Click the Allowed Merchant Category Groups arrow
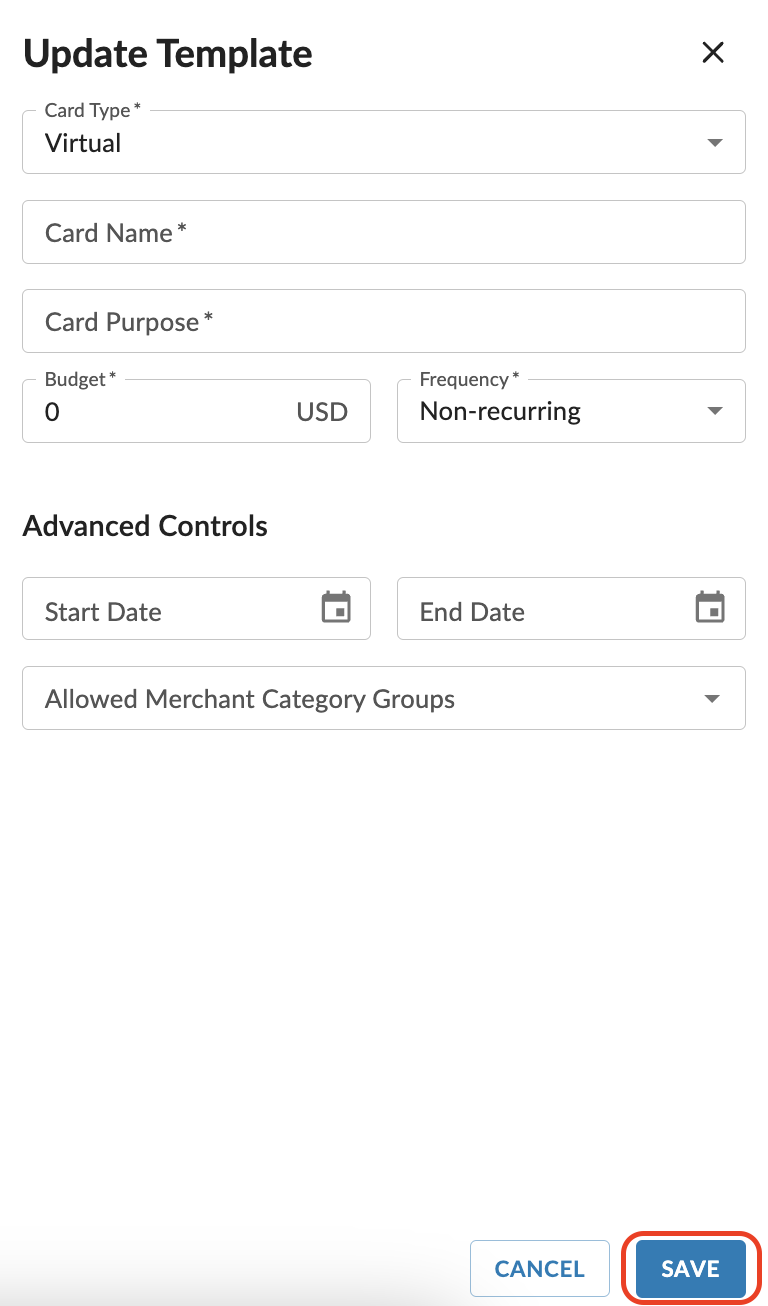The width and height of the screenshot is (768, 1306). click(x=712, y=699)
